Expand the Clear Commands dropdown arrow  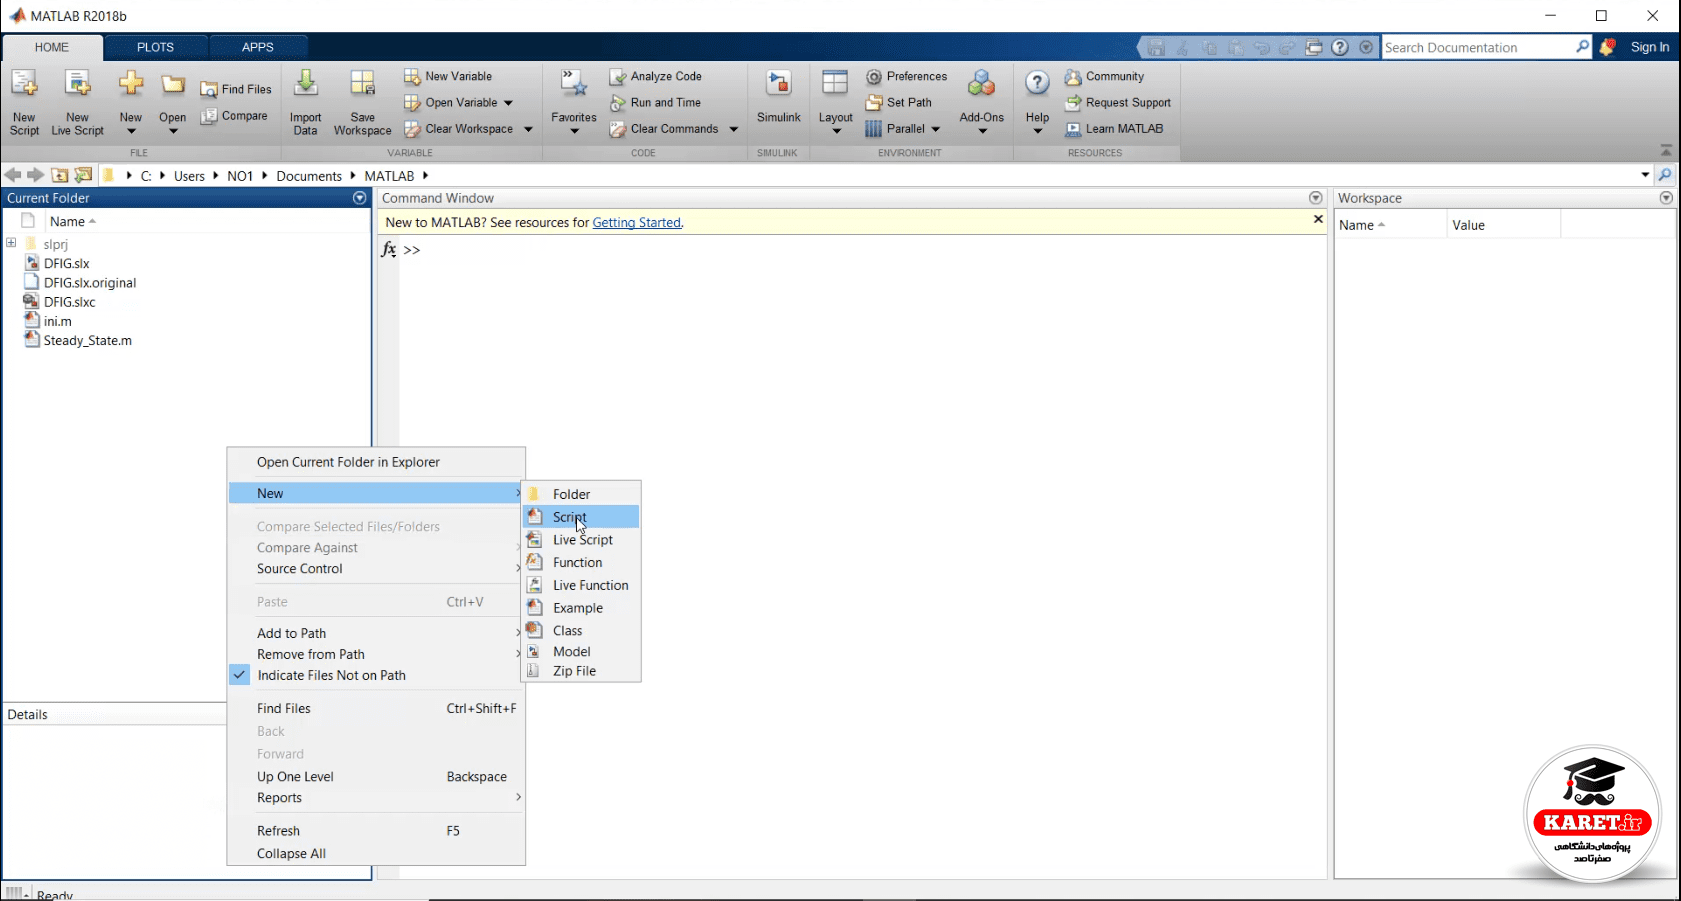pos(733,129)
